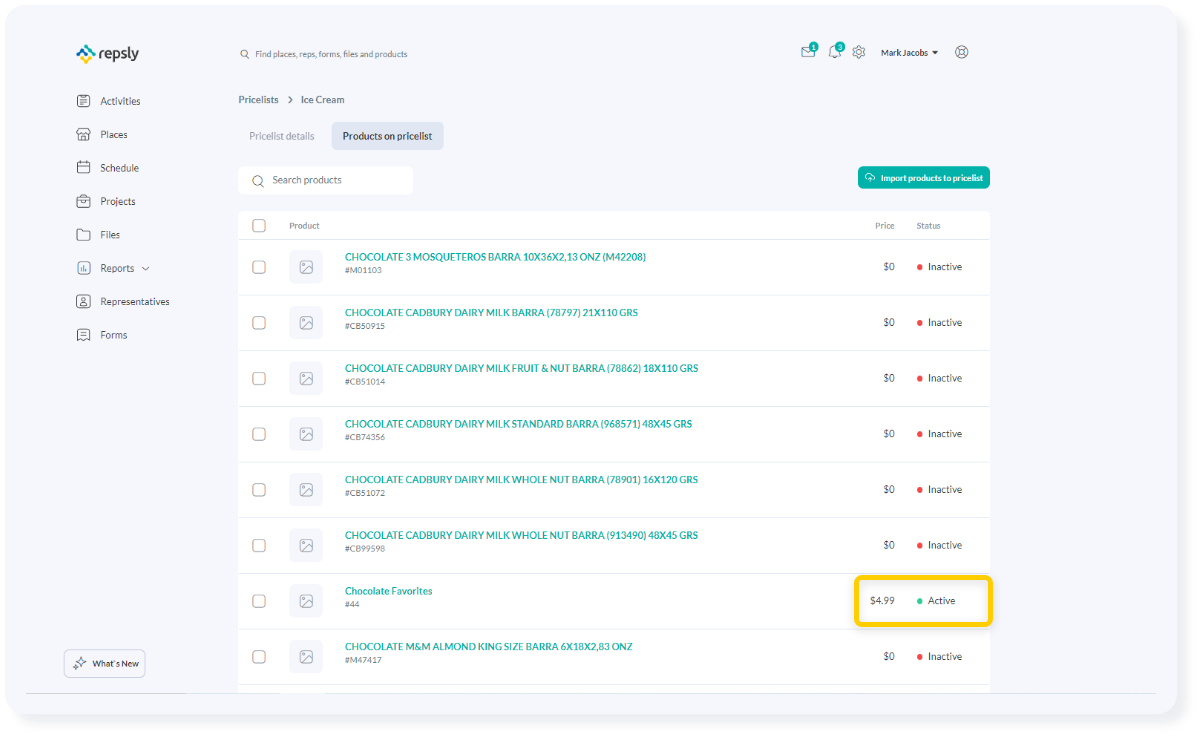Click the magnifier icon in Search products
Screen dimensions: 1202x739
[x=258, y=181]
